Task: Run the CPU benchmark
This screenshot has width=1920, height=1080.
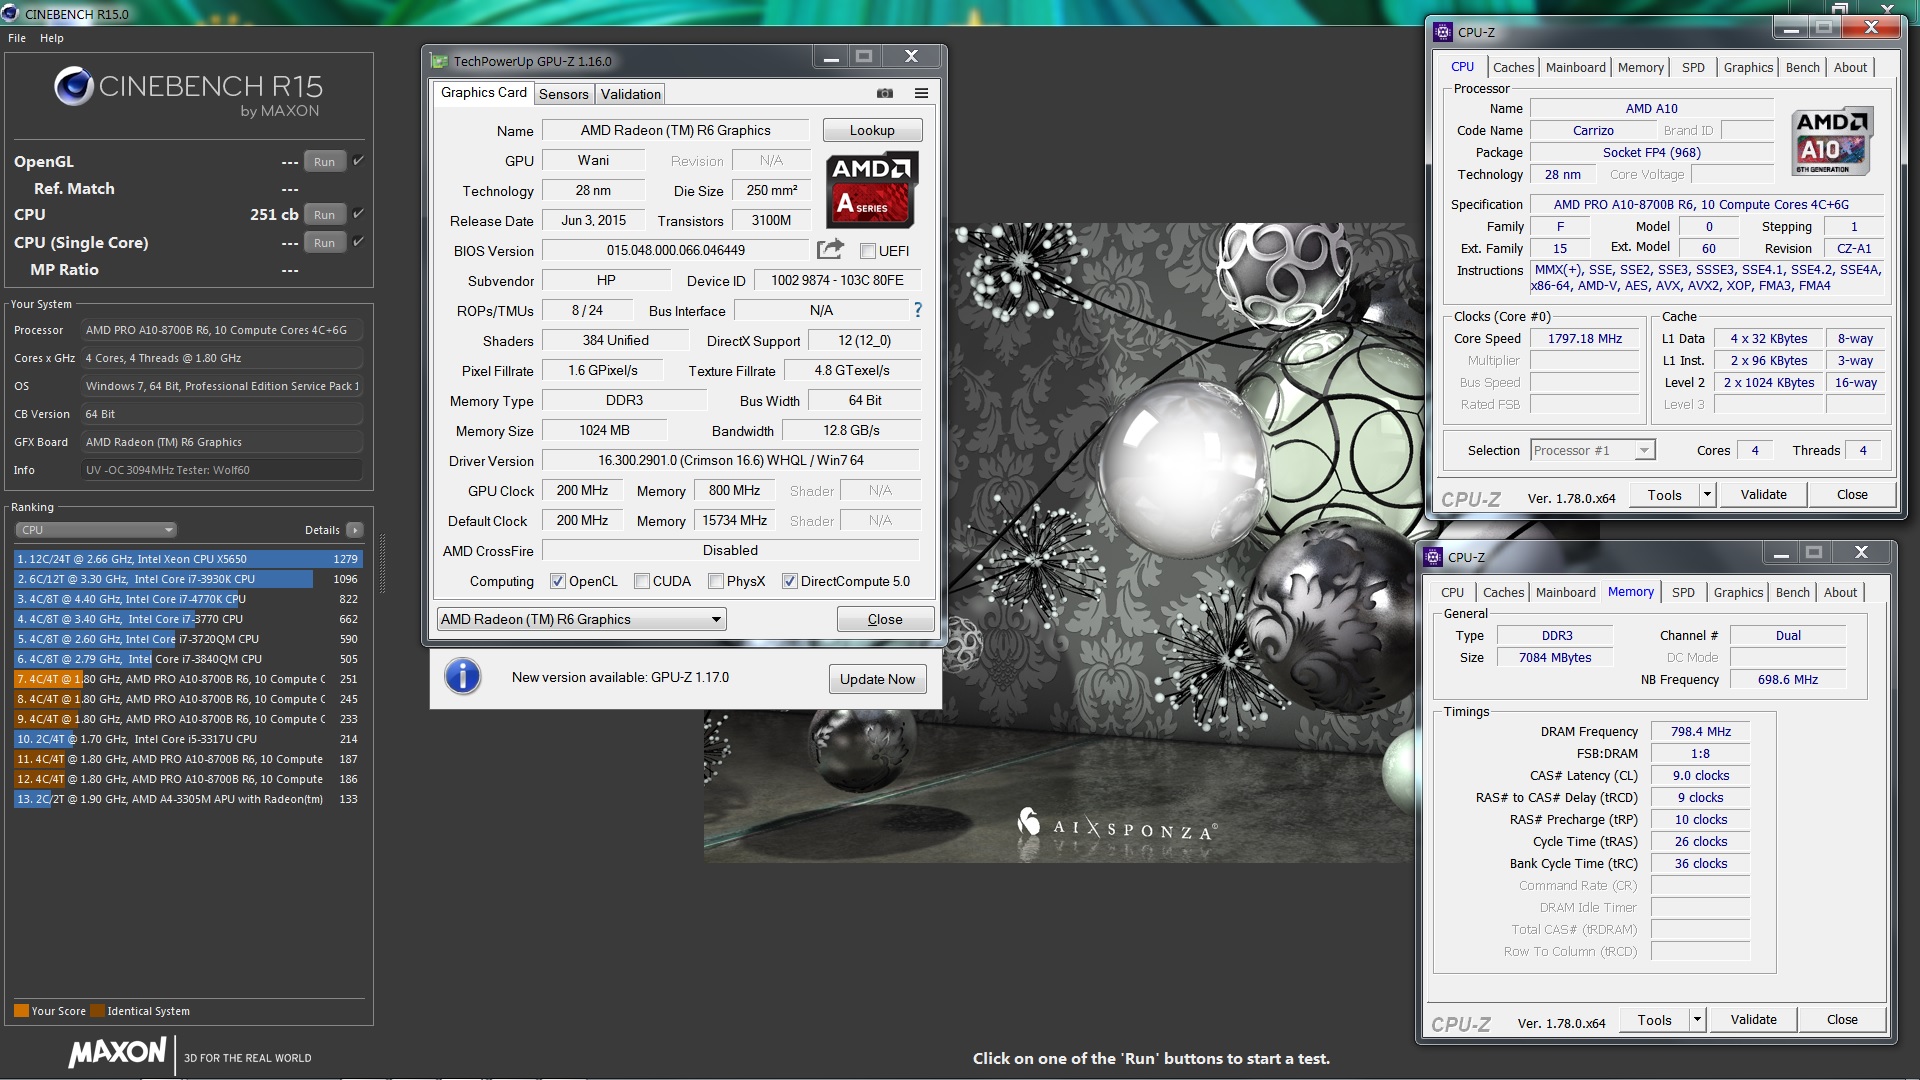Action: [325, 214]
